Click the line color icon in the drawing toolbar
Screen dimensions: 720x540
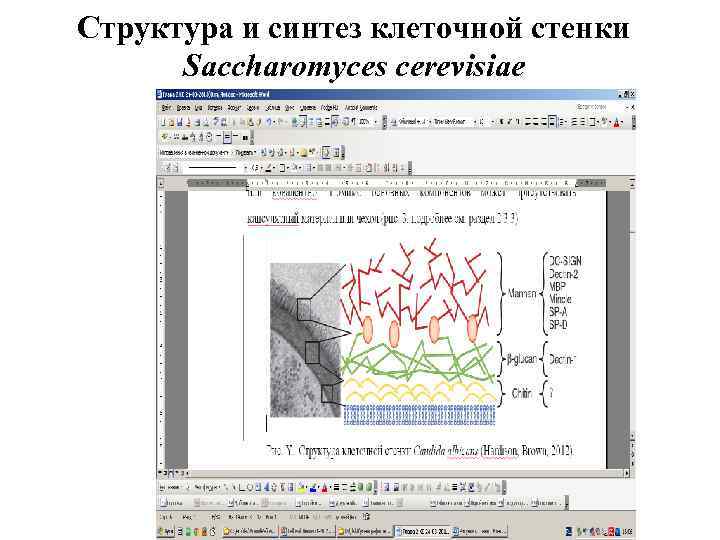click(x=313, y=488)
